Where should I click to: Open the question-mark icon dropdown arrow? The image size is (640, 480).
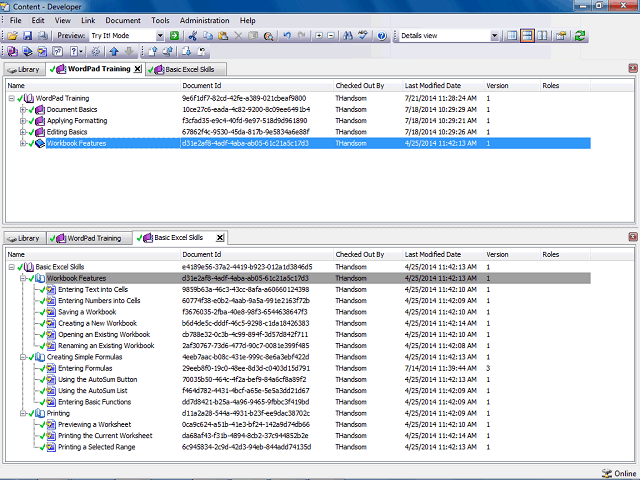81,51
